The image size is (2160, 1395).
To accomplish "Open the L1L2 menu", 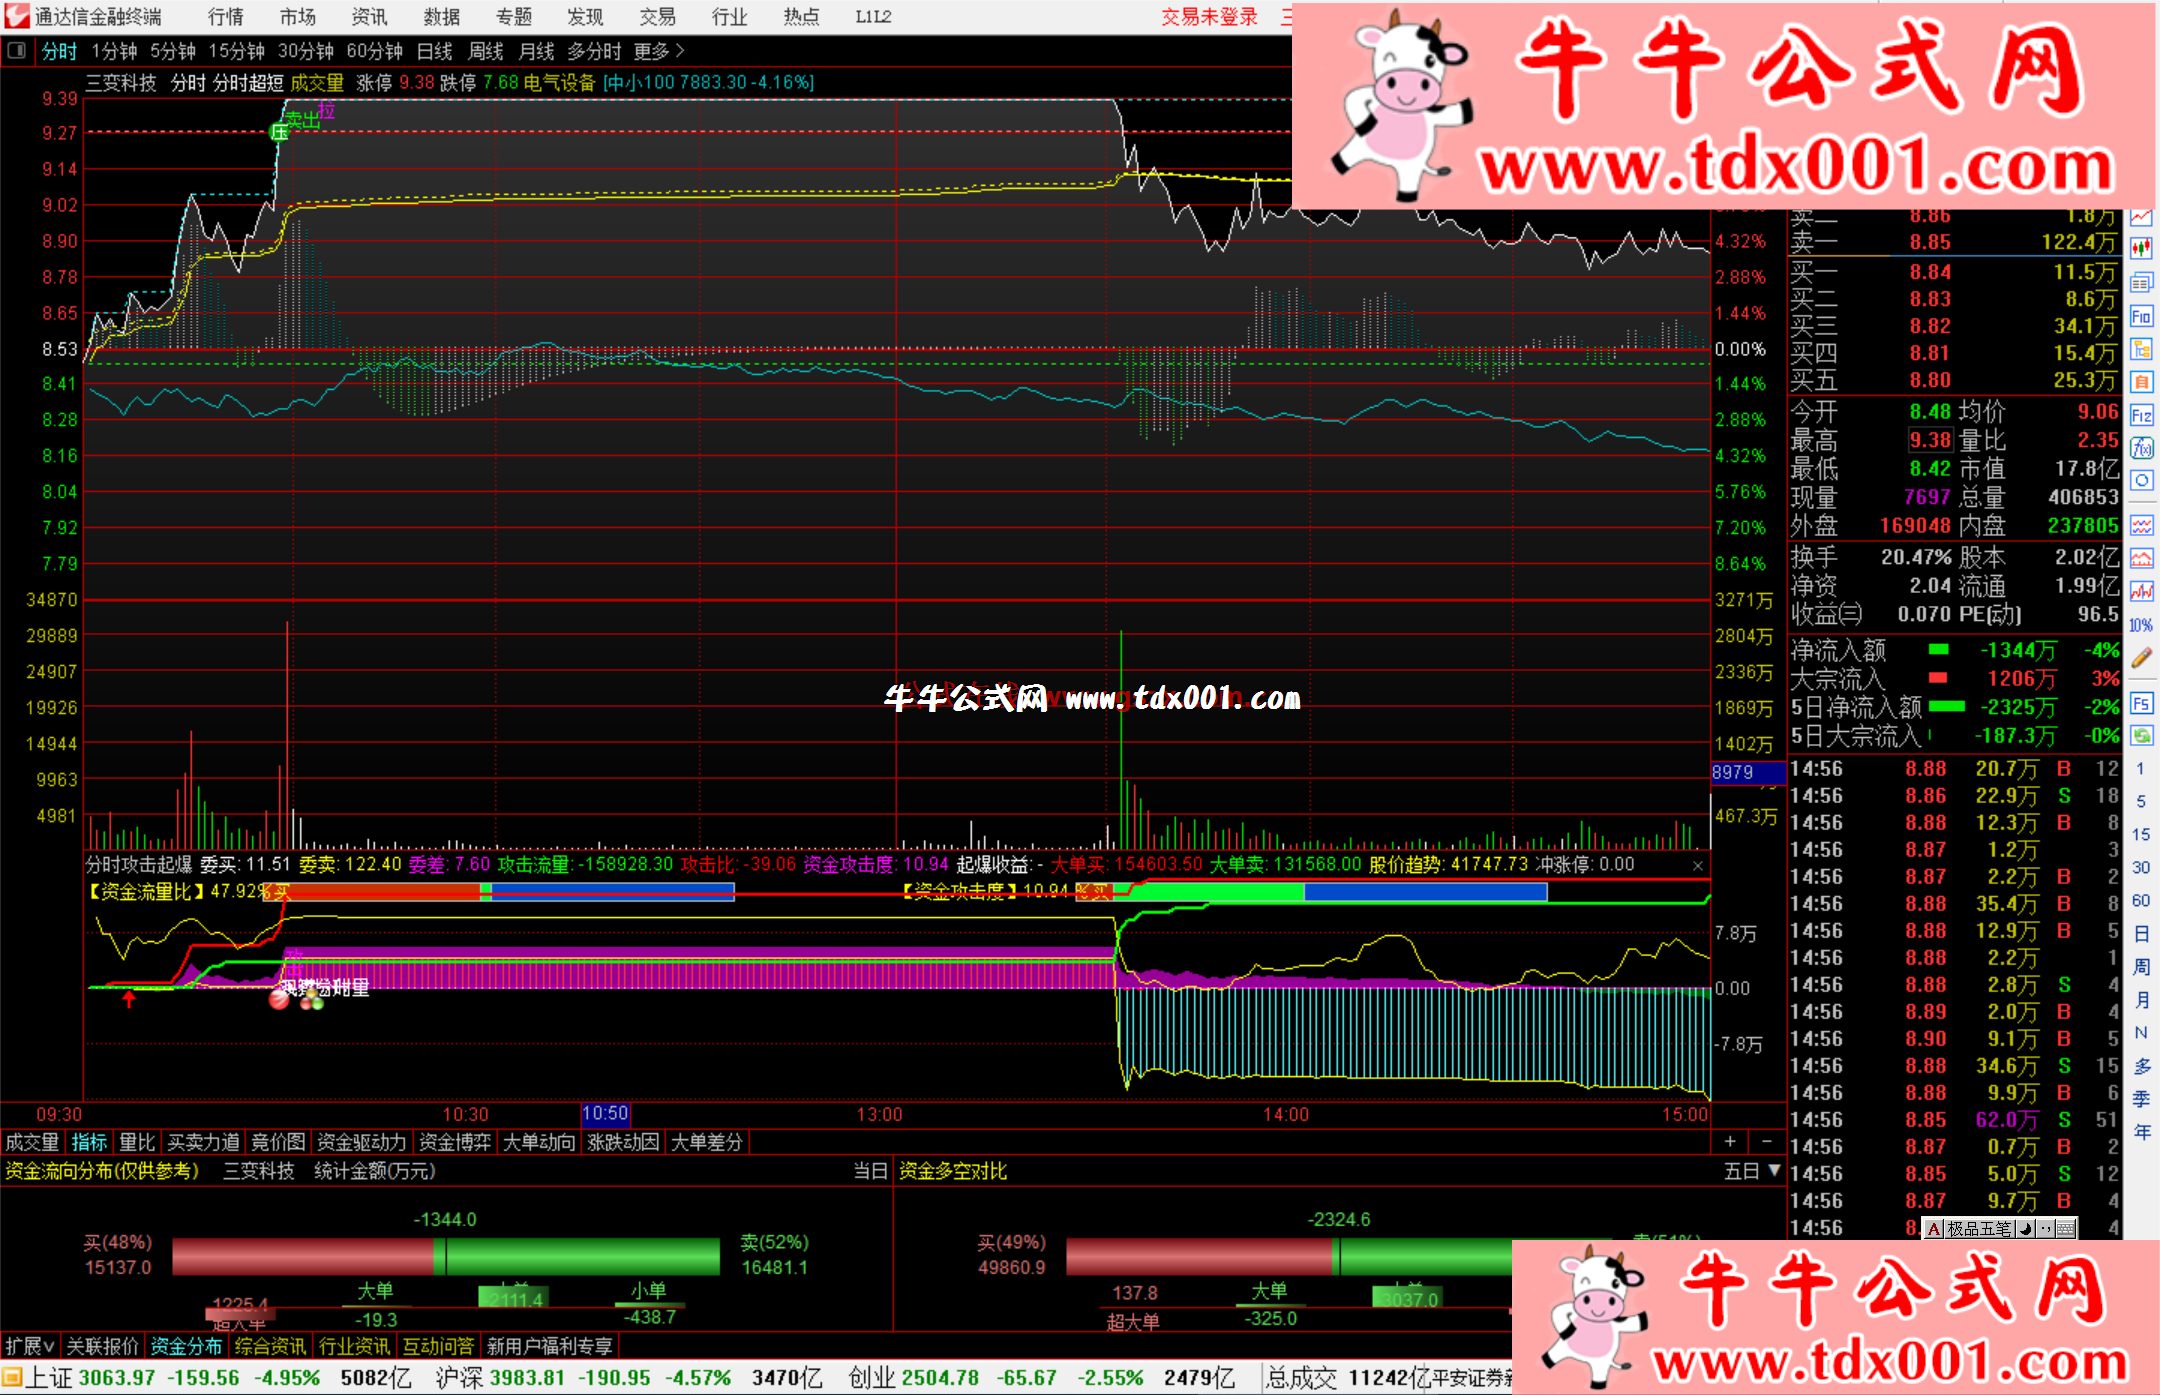I will pos(873,17).
